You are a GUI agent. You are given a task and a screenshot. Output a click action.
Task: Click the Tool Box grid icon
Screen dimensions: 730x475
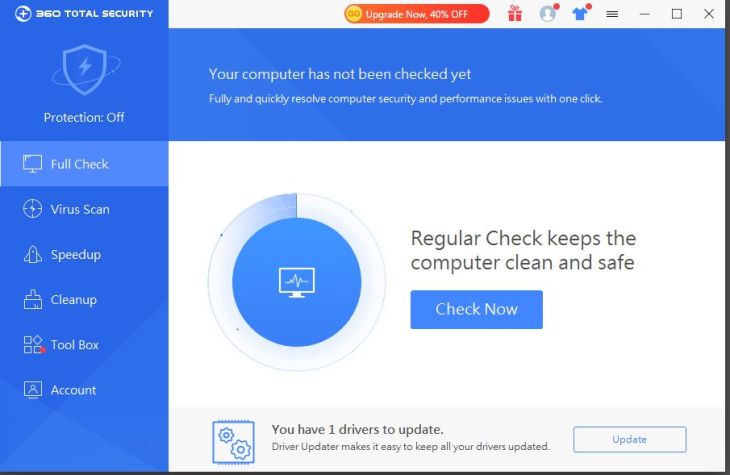click(34, 345)
